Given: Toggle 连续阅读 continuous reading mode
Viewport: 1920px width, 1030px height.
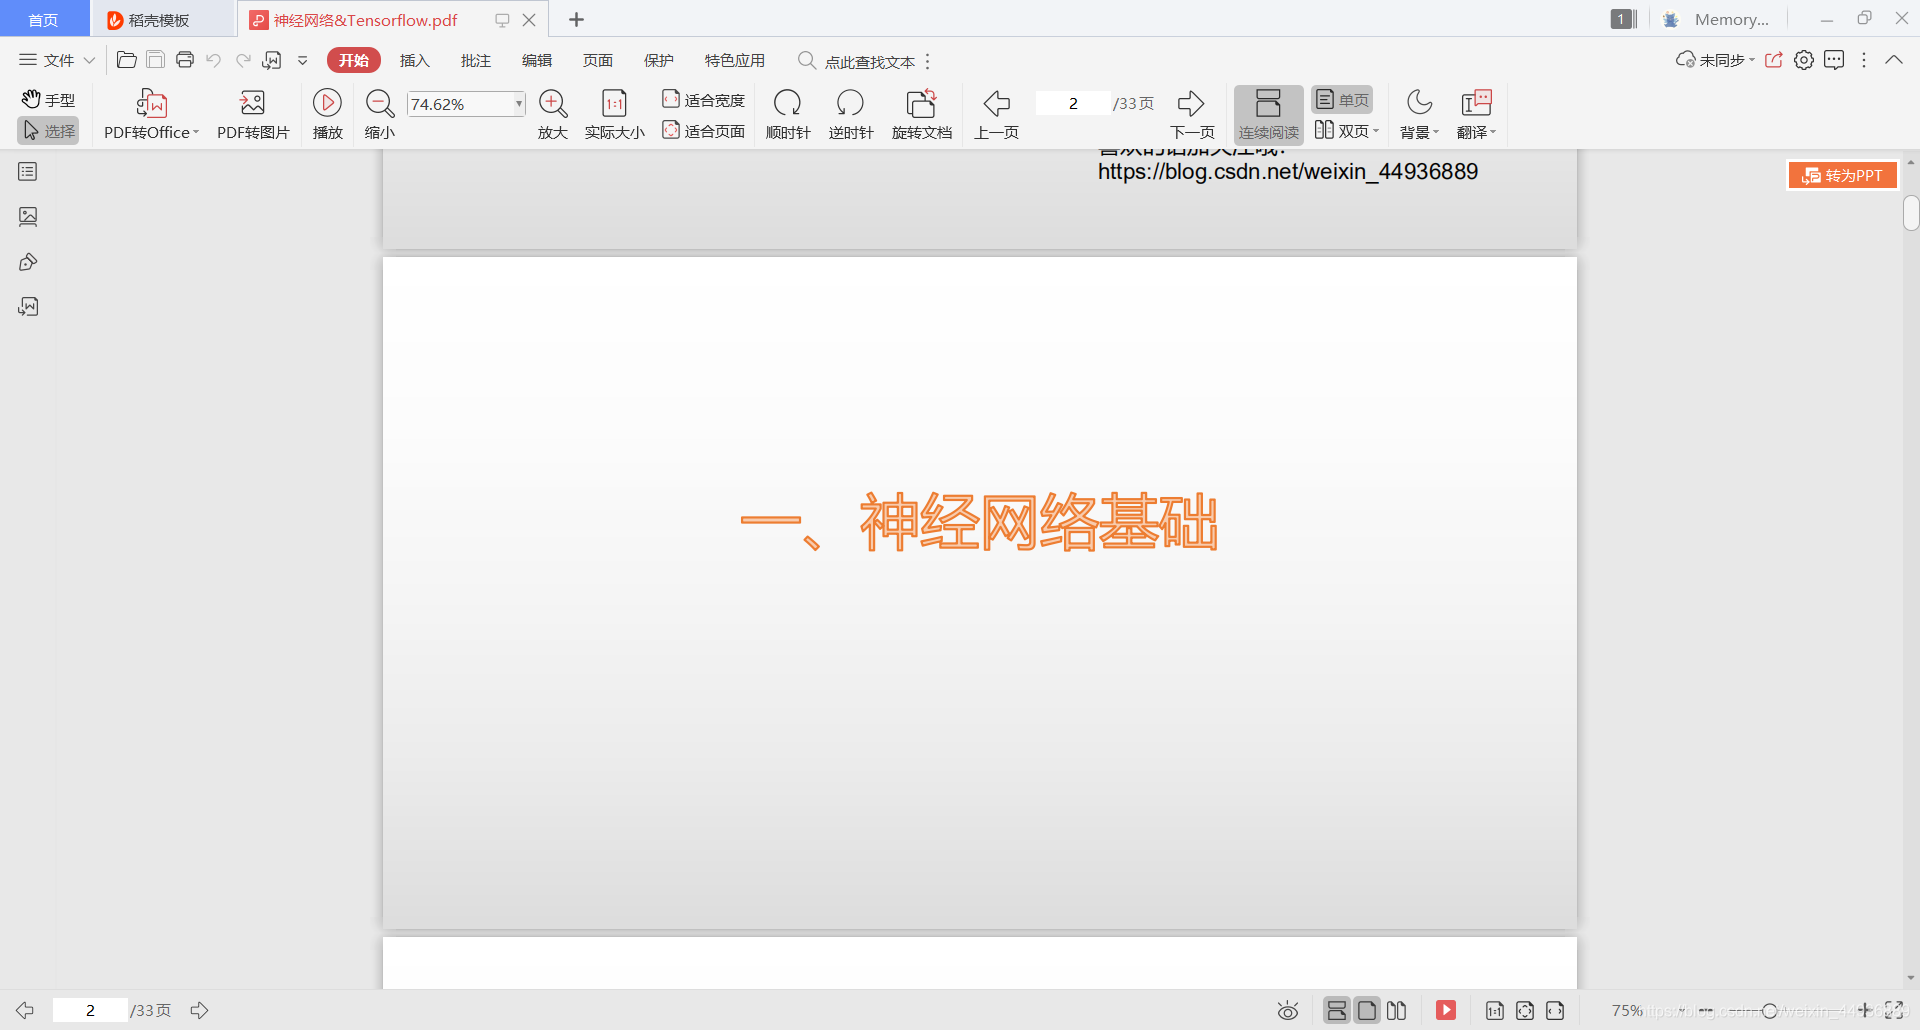Looking at the screenshot, I should point(1268,114).
